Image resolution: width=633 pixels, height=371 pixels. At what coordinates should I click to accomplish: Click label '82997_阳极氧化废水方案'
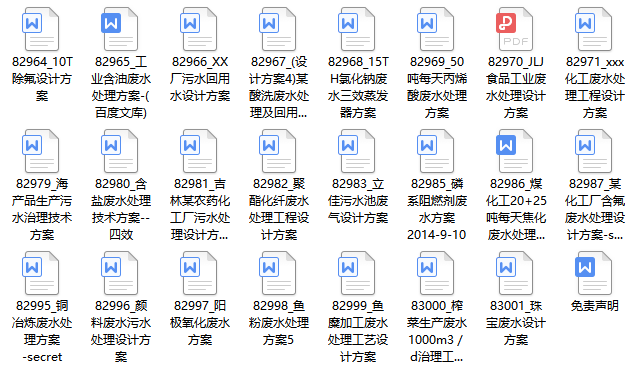coord(200,323)
